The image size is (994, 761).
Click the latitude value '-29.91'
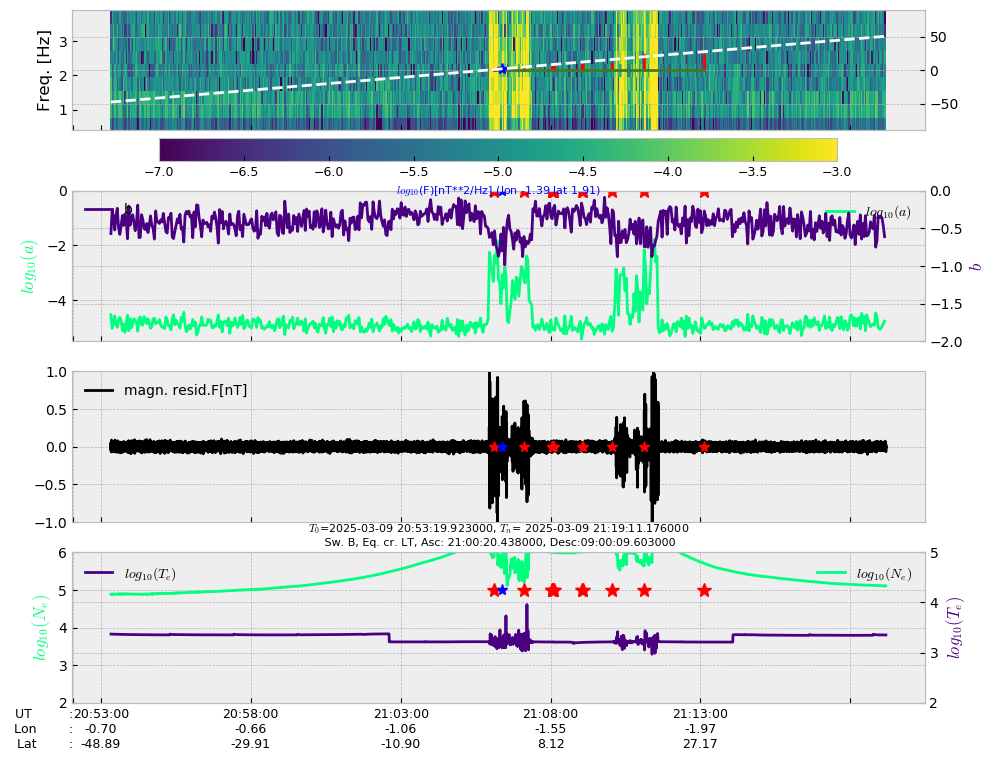(251, 743)
